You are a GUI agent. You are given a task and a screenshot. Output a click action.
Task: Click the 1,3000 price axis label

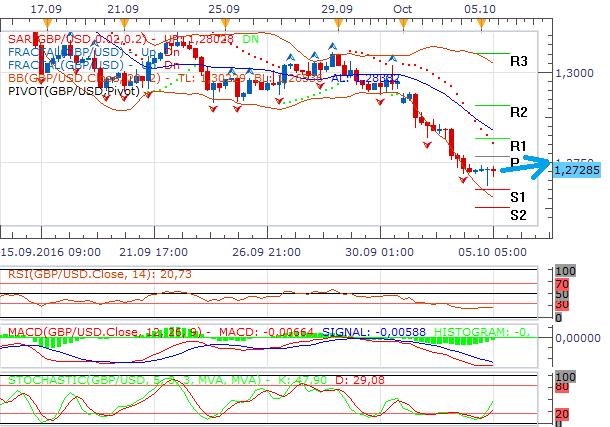(x=575, y=74)
